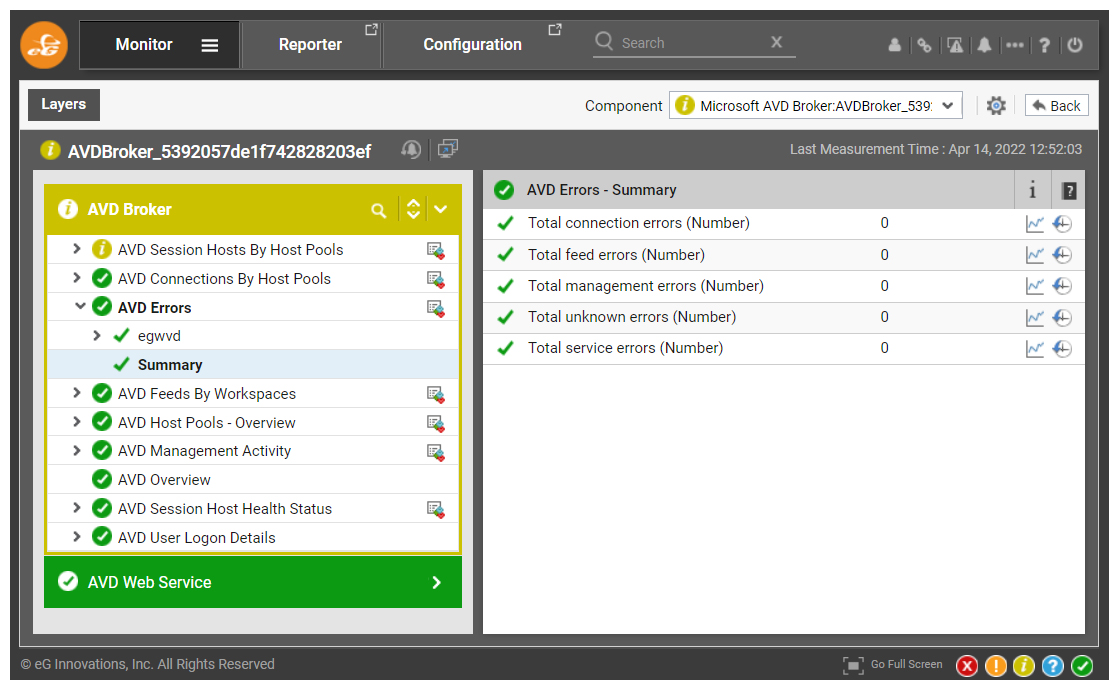Open diagnosis icon for AVD Host Pools - Overview
This screenshot has width=1119, height=690.
coord(436,424)
